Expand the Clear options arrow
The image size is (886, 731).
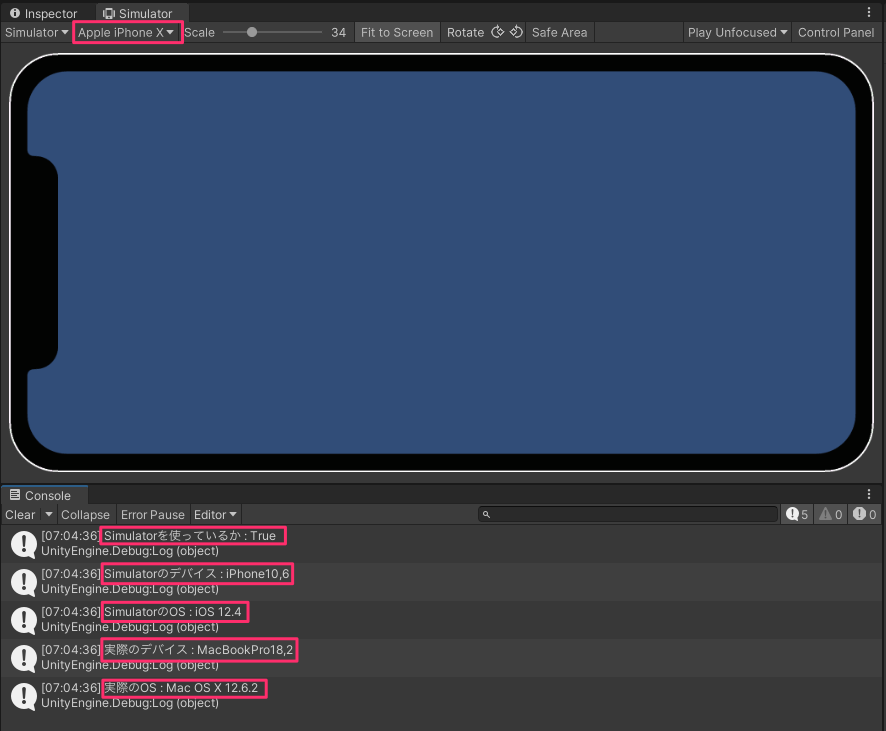tap(49, 514)
